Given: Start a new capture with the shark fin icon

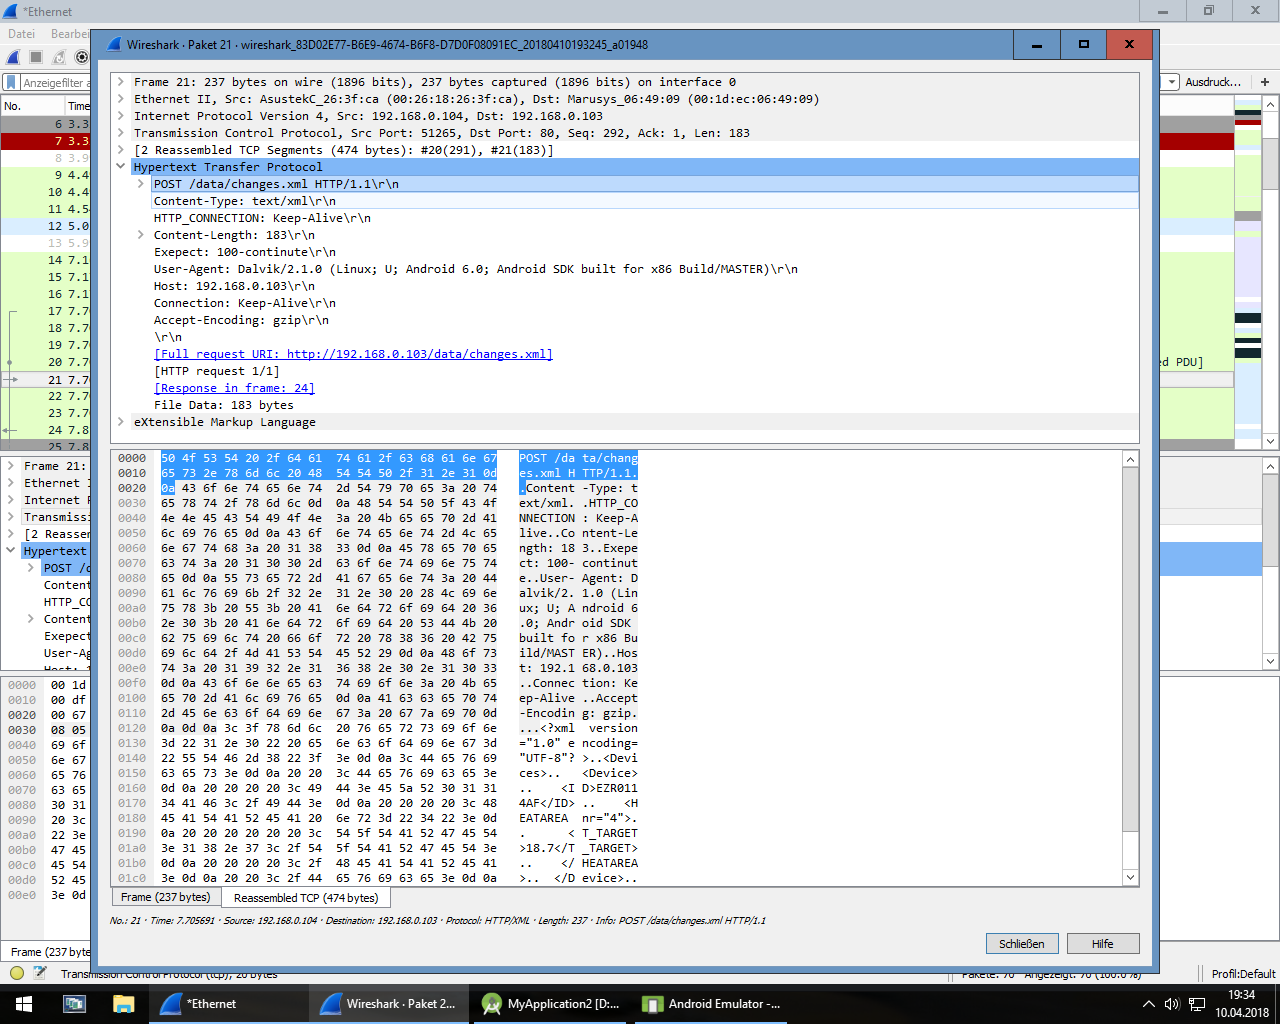Looking at the screenshot, I should [x=12, y=57].
